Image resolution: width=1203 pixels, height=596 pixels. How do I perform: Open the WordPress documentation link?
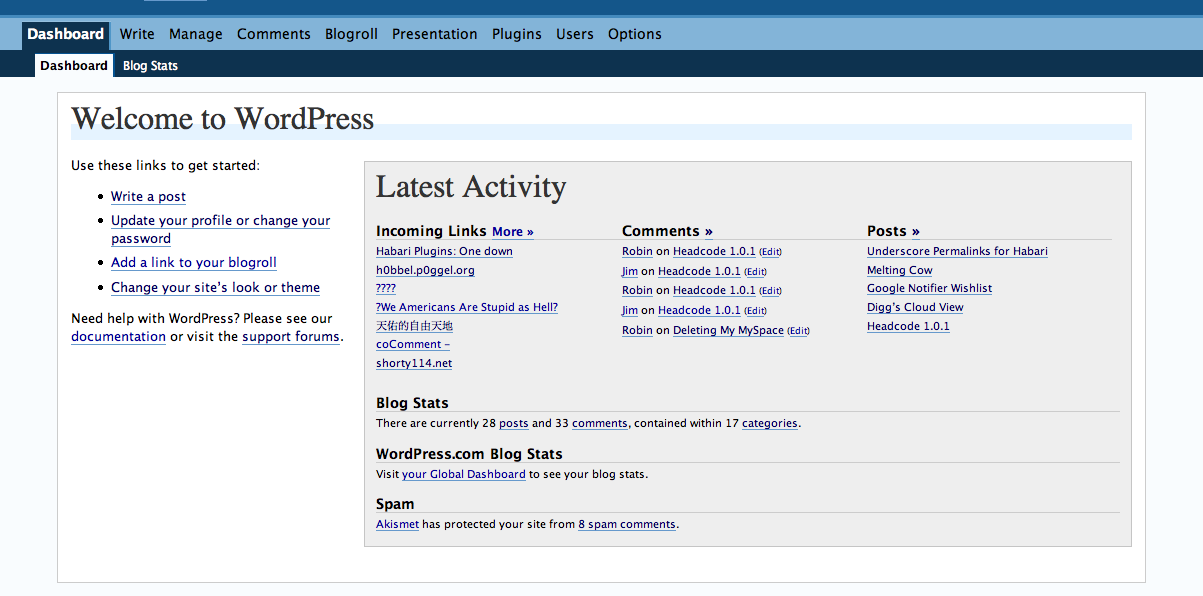pyautogui.click(x=118, y=337)
